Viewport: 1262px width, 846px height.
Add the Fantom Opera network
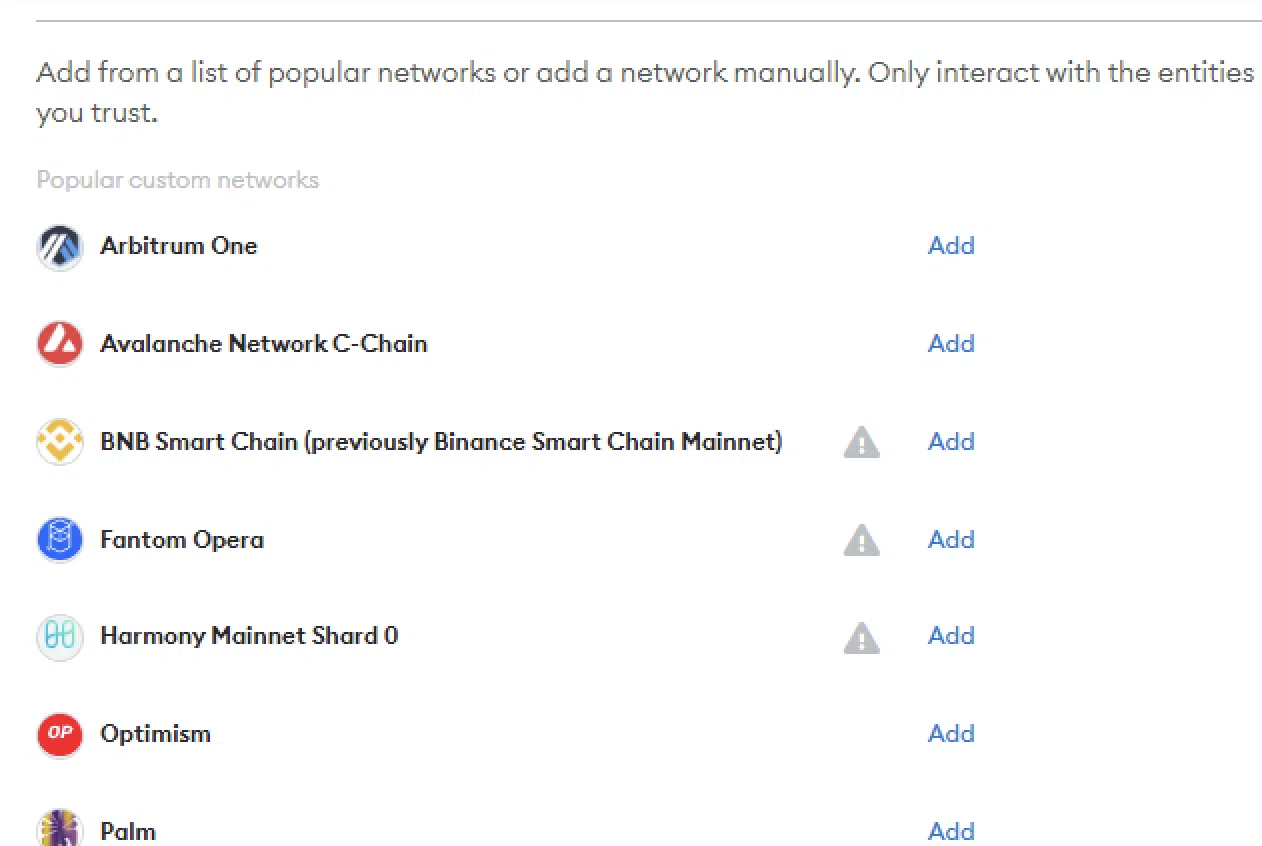[951, 540]
